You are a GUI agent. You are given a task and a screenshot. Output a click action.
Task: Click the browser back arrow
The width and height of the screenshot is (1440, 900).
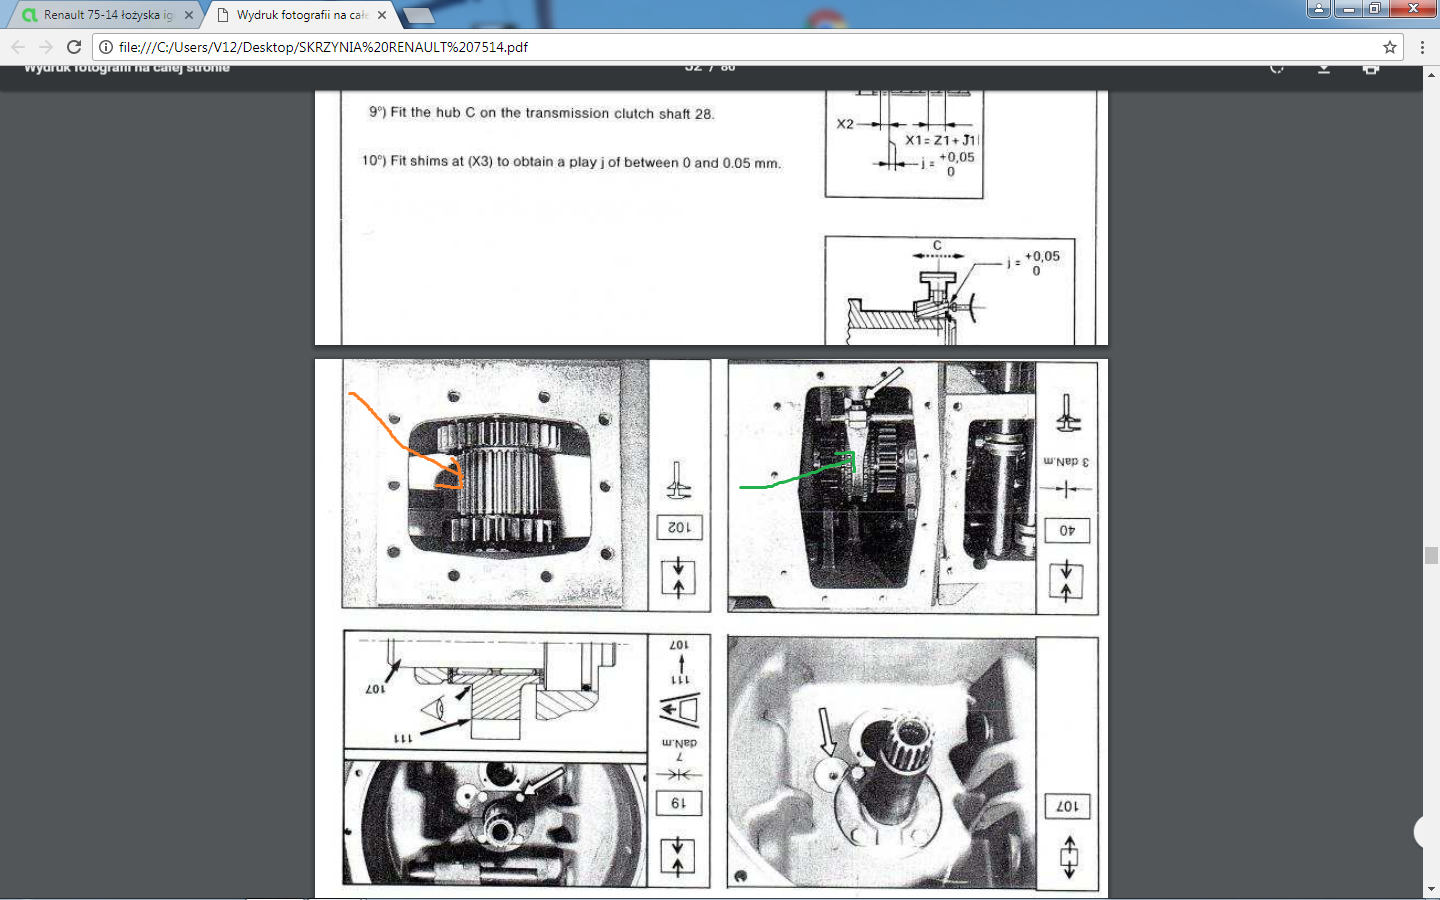pyautogui.click(x=18, y=47)
